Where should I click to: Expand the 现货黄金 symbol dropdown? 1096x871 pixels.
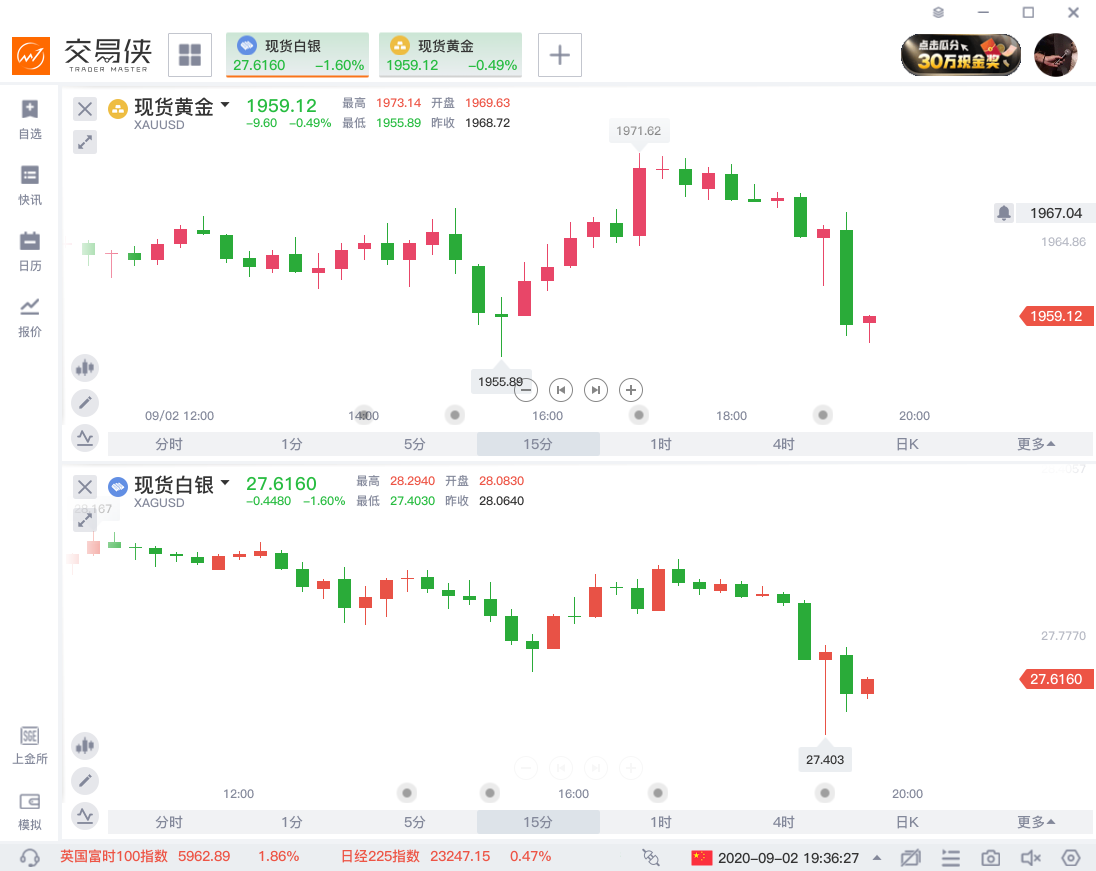pos(225,105)
